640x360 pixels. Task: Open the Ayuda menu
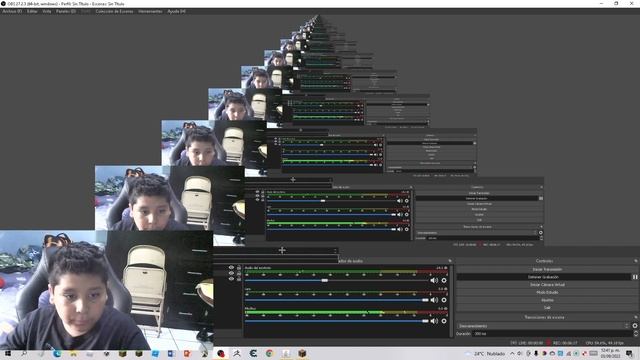pos(176,11)
